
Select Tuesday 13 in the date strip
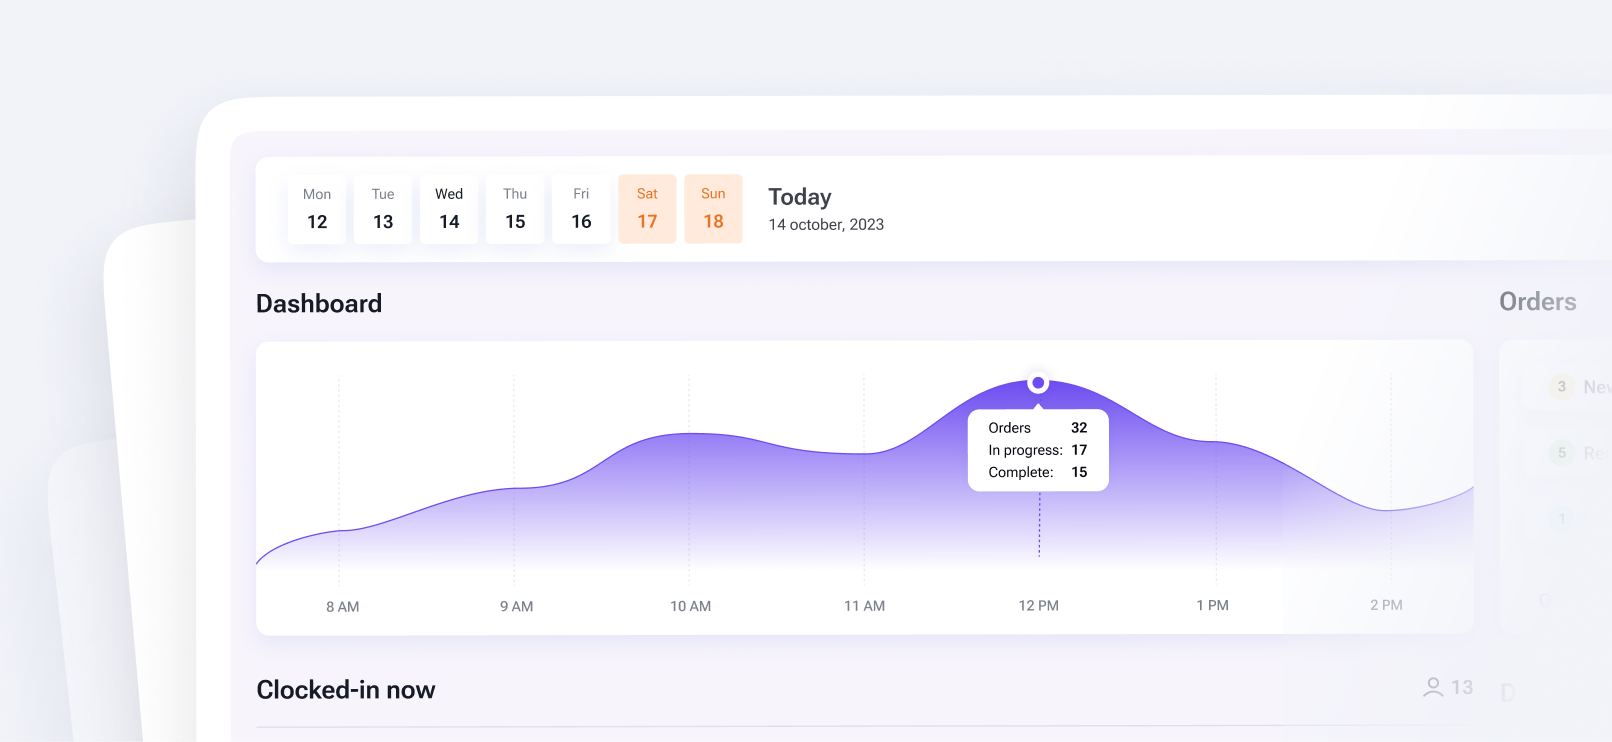click(x=383, y=209)
